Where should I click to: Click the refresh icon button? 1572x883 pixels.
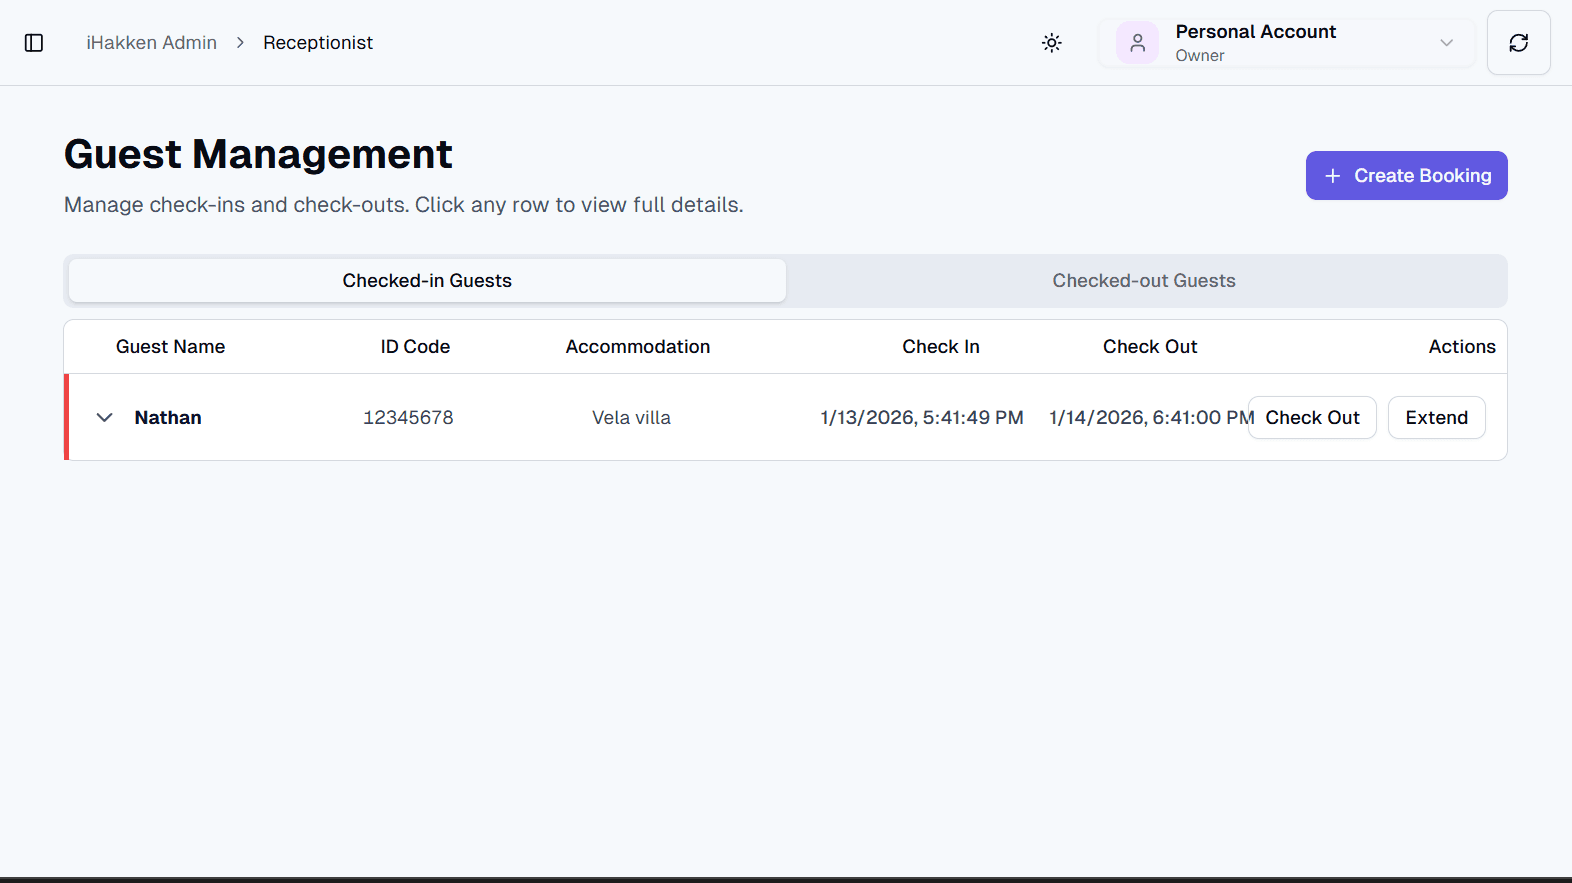click(x=1518, y=43)
